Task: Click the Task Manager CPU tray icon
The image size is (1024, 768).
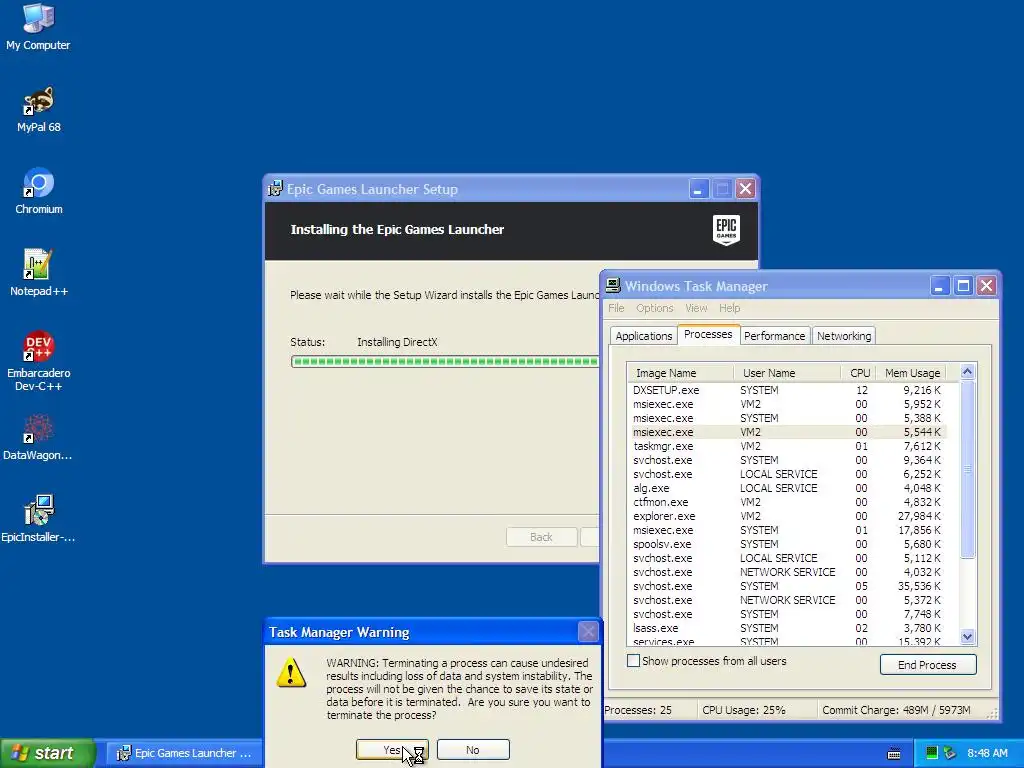Action: (932, 753)
